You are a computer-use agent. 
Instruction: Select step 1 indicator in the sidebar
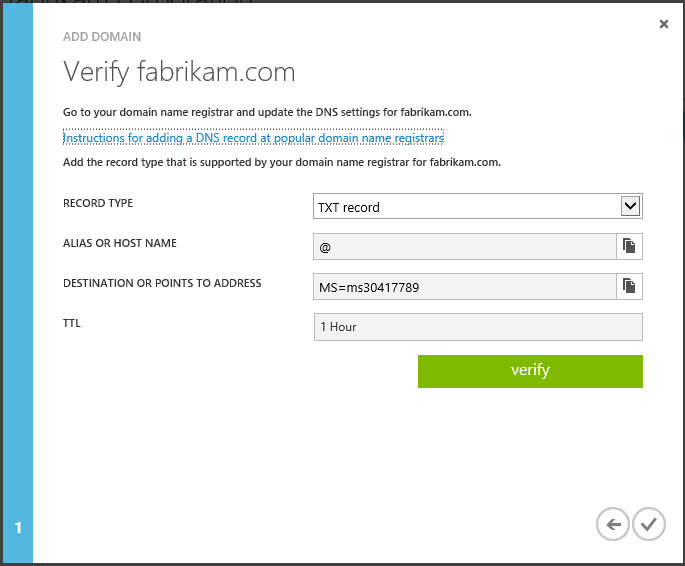(x=18, y=527)
